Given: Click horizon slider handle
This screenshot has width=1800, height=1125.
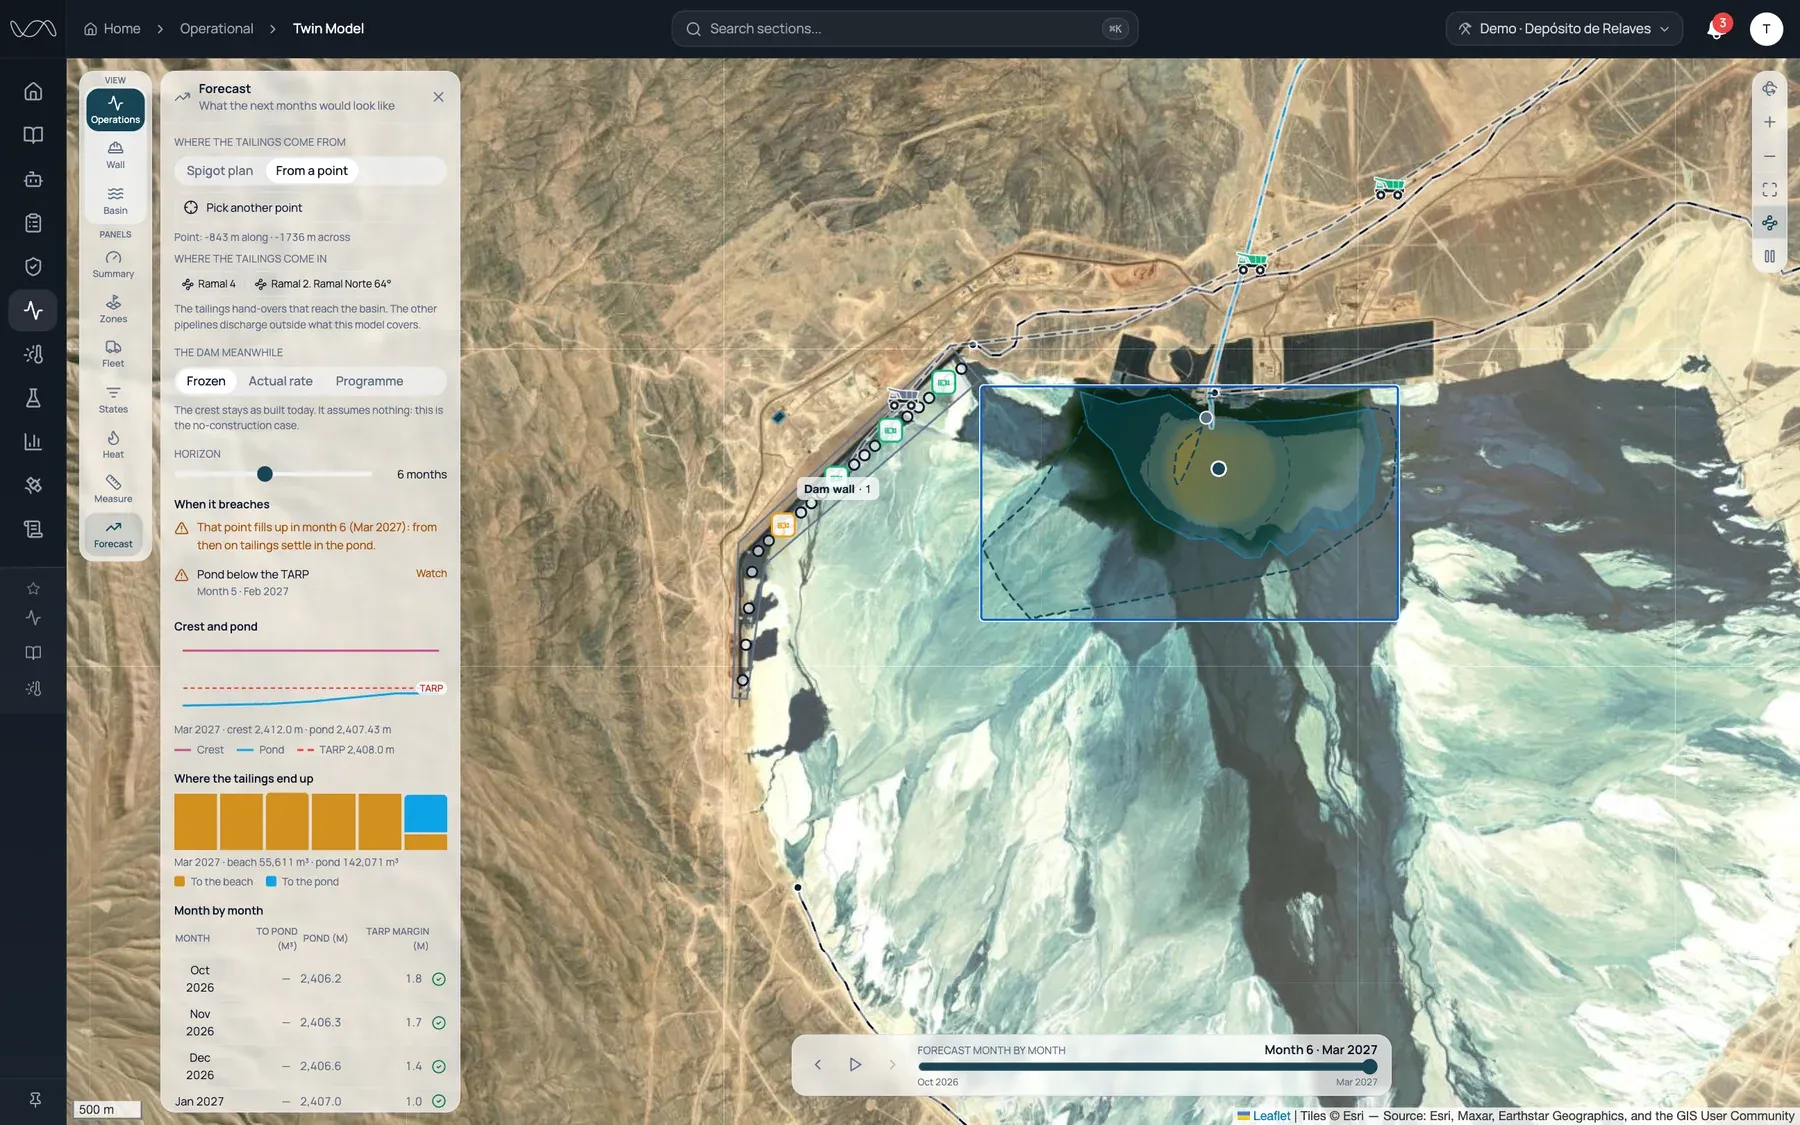Looking at the screenshot, I should [x=265, y=474].
